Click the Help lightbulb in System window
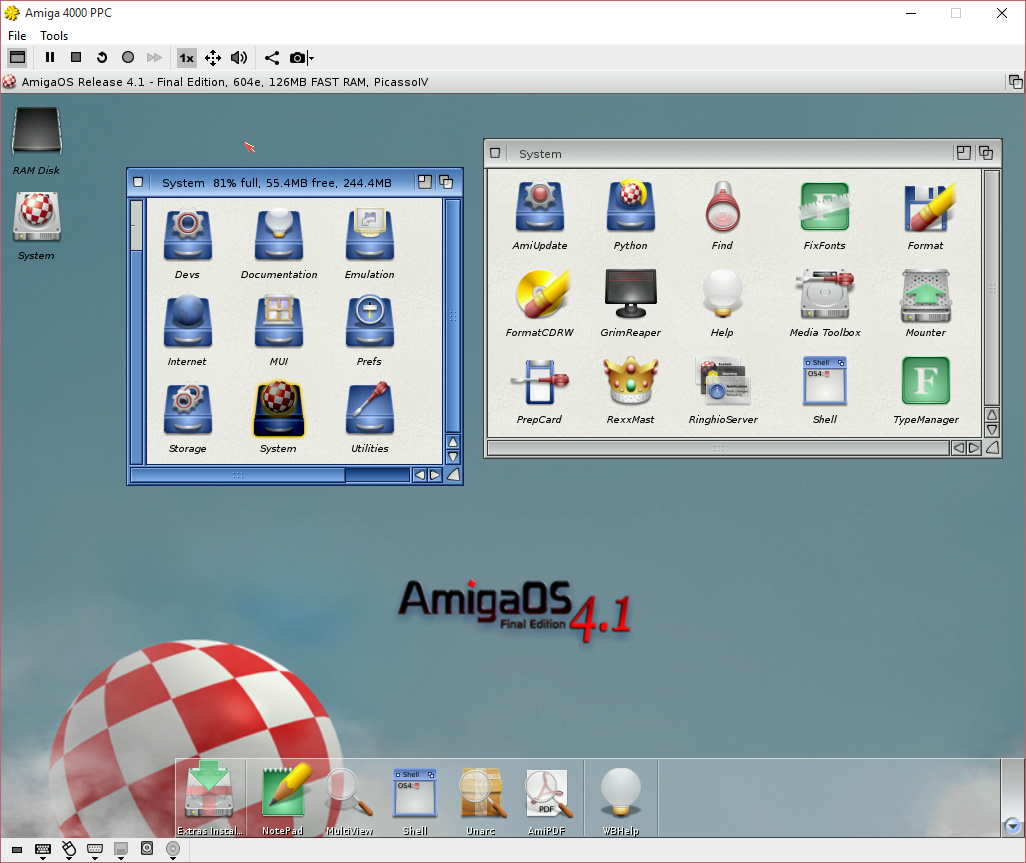The width and height of the screenshot is (1026, 863). 722,294
